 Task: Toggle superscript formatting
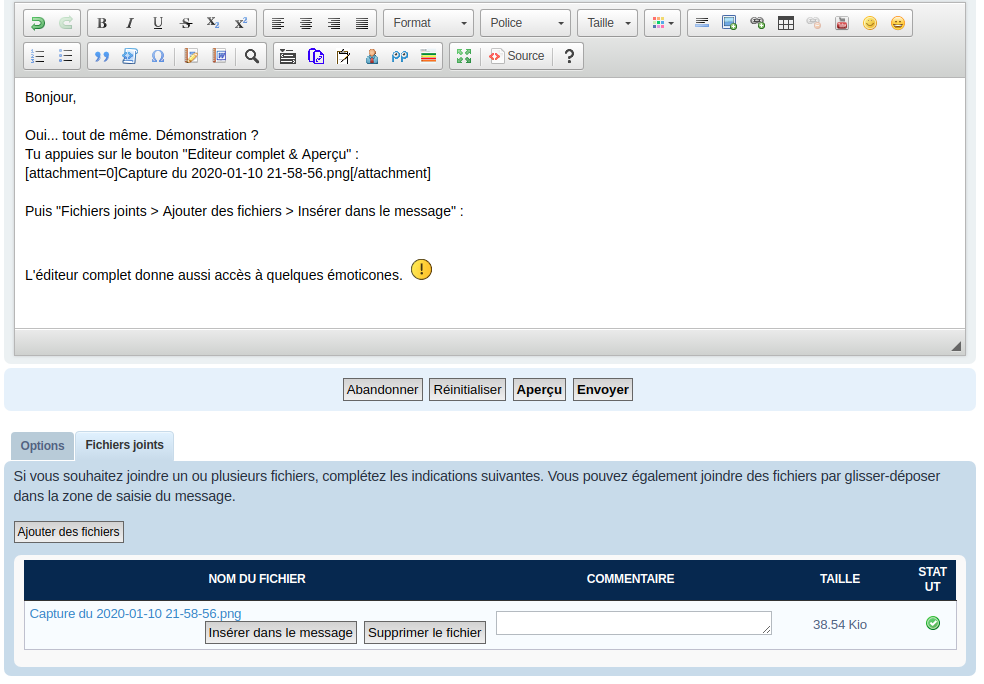(x=241, y=23)
